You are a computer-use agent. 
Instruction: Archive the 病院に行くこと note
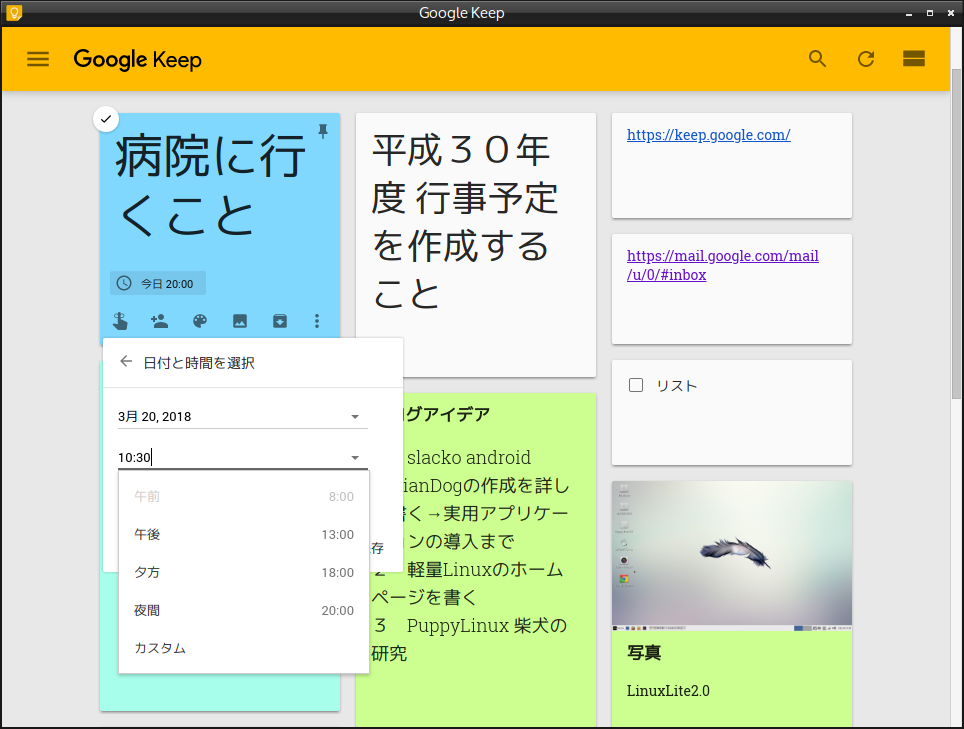pyautogui.click(x=279, y=321)
